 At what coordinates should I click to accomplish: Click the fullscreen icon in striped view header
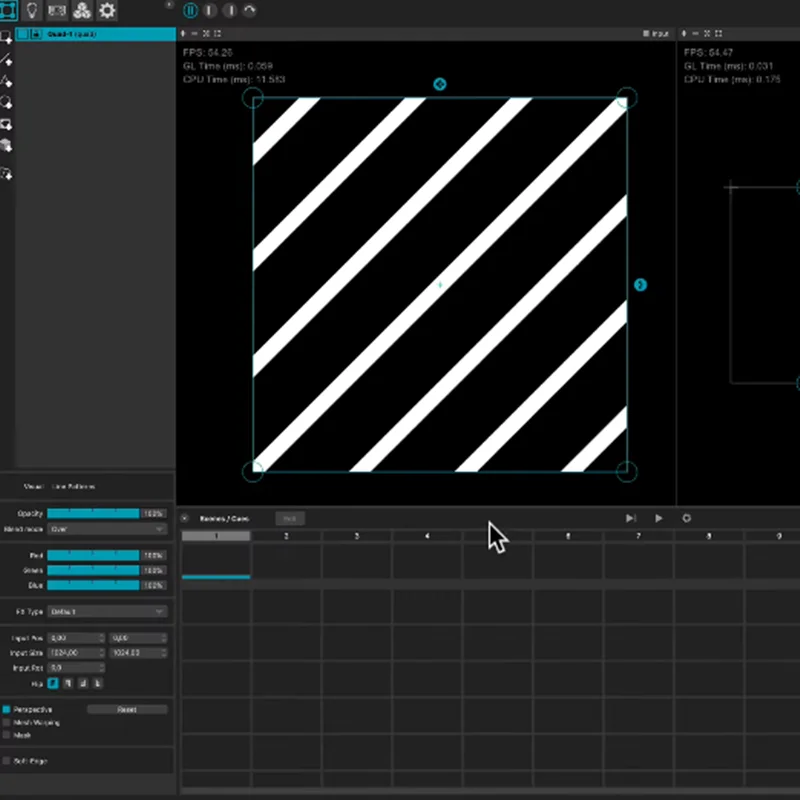218,34
